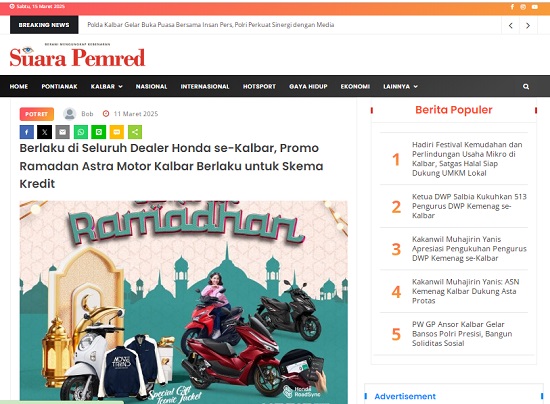Share article on Facebook icon
This screenshot has height=404, width=550.
click(27, 132)
